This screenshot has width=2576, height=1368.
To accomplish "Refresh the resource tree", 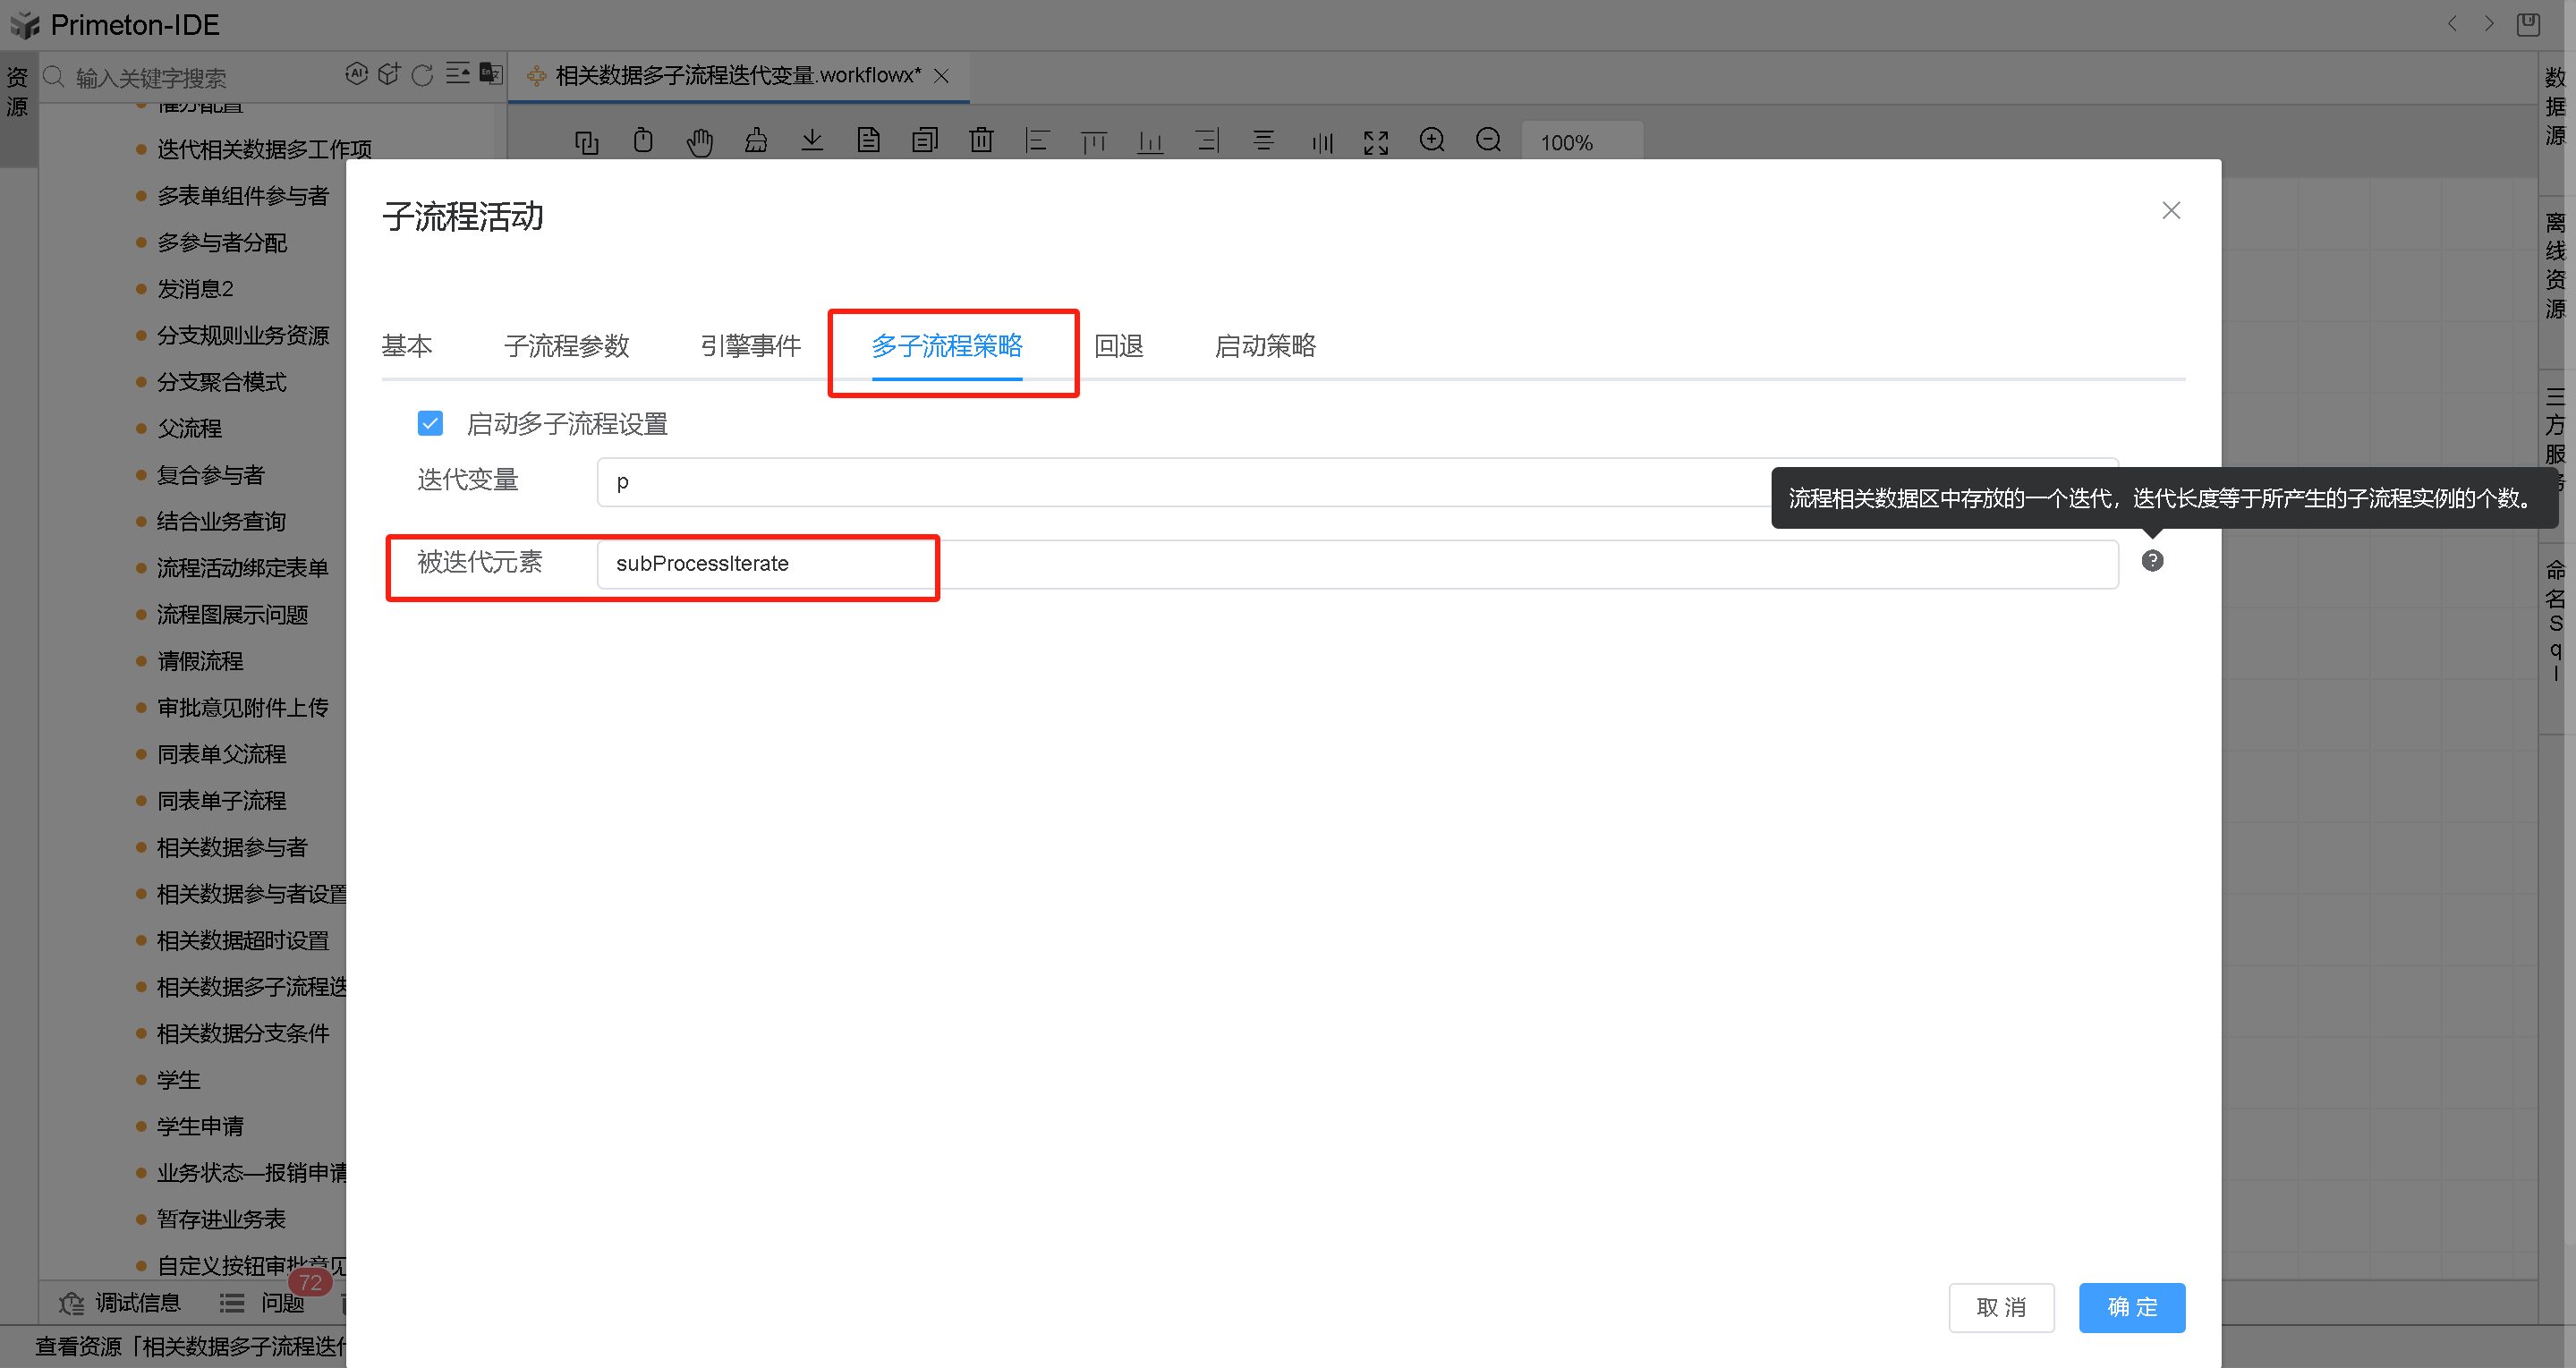I will [422, 74].
